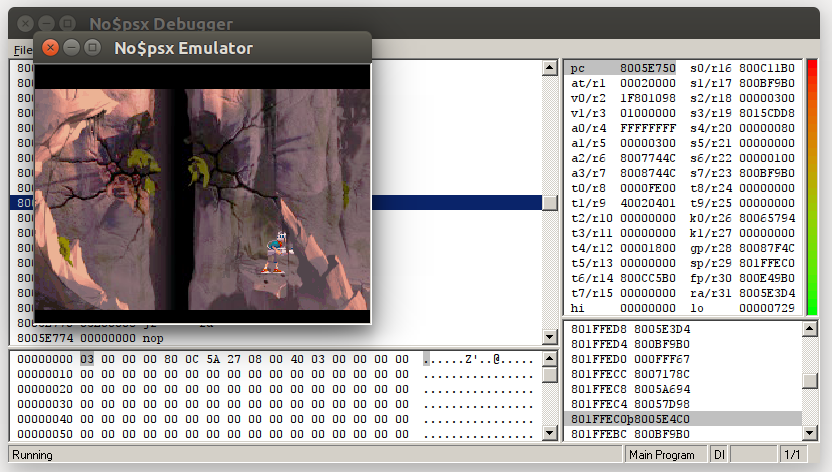Select the t6/r14 register value 800CC5B0

[648, 278]
